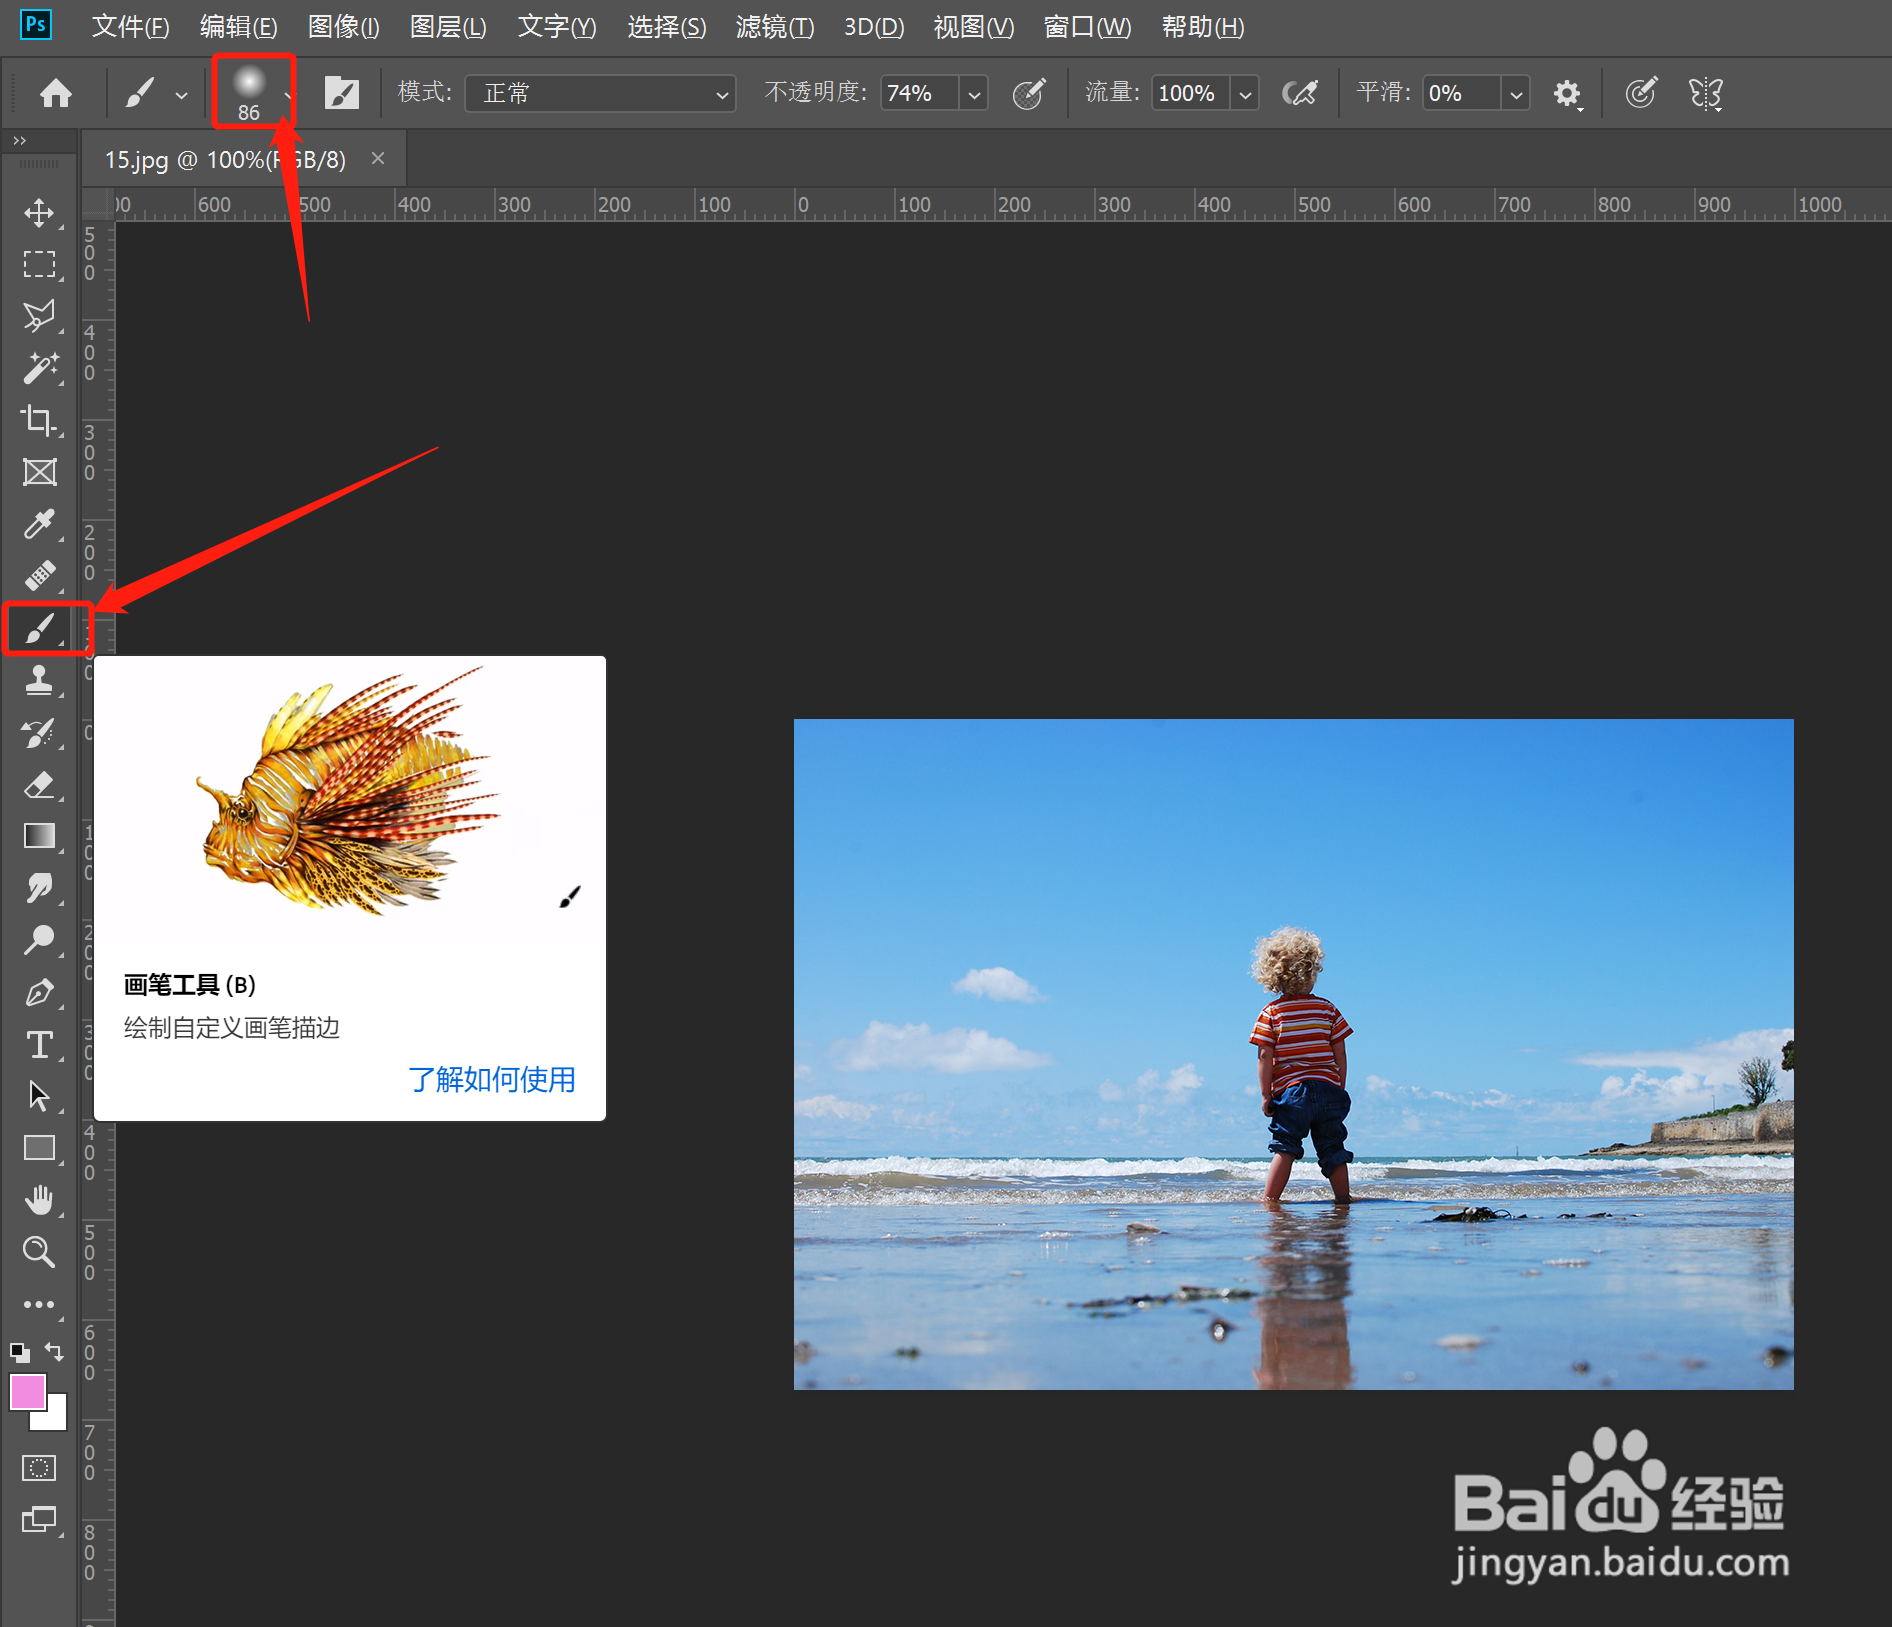The height and width of the screenshot is (1627, 1892).
Task: Open the Edit Toolbar three-dots menu
Action: tap(39, 1304)
